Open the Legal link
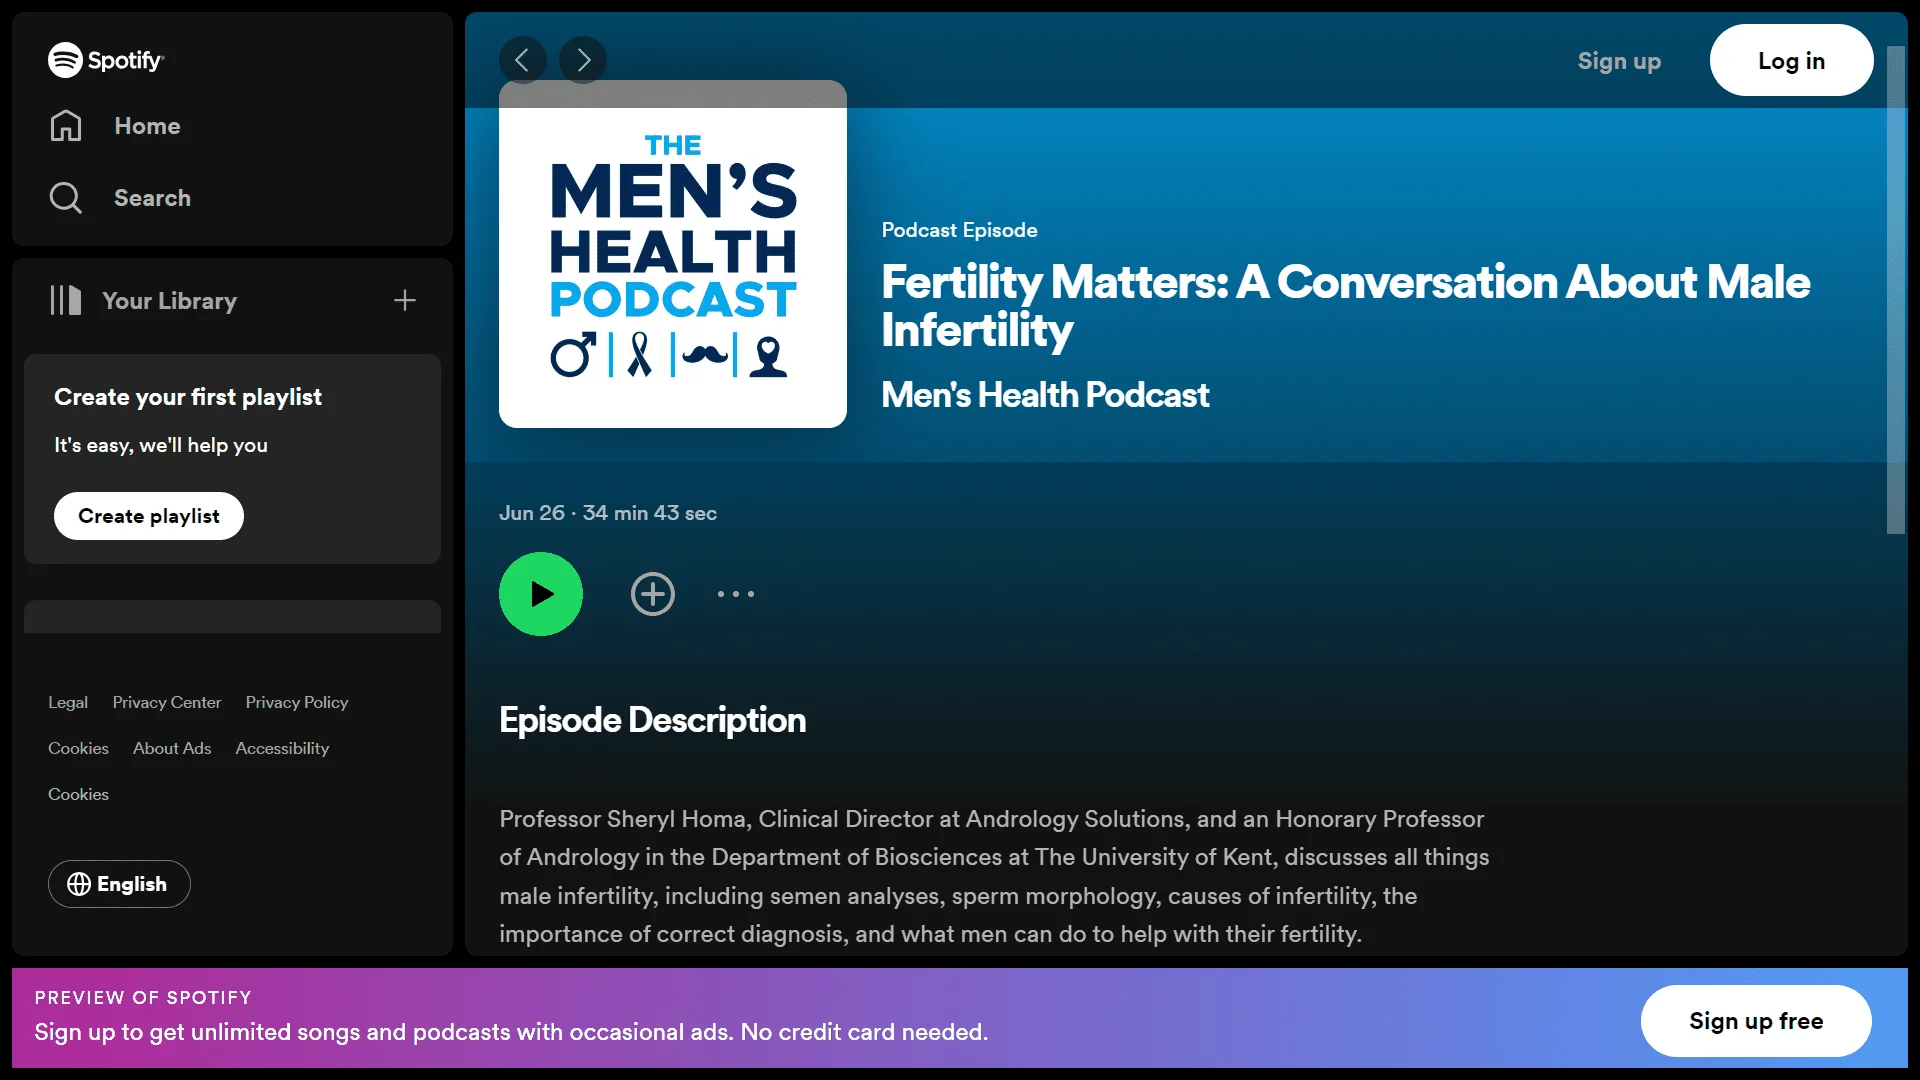The height and width of the screenshot is (1080, 1920). pos(68,702)
